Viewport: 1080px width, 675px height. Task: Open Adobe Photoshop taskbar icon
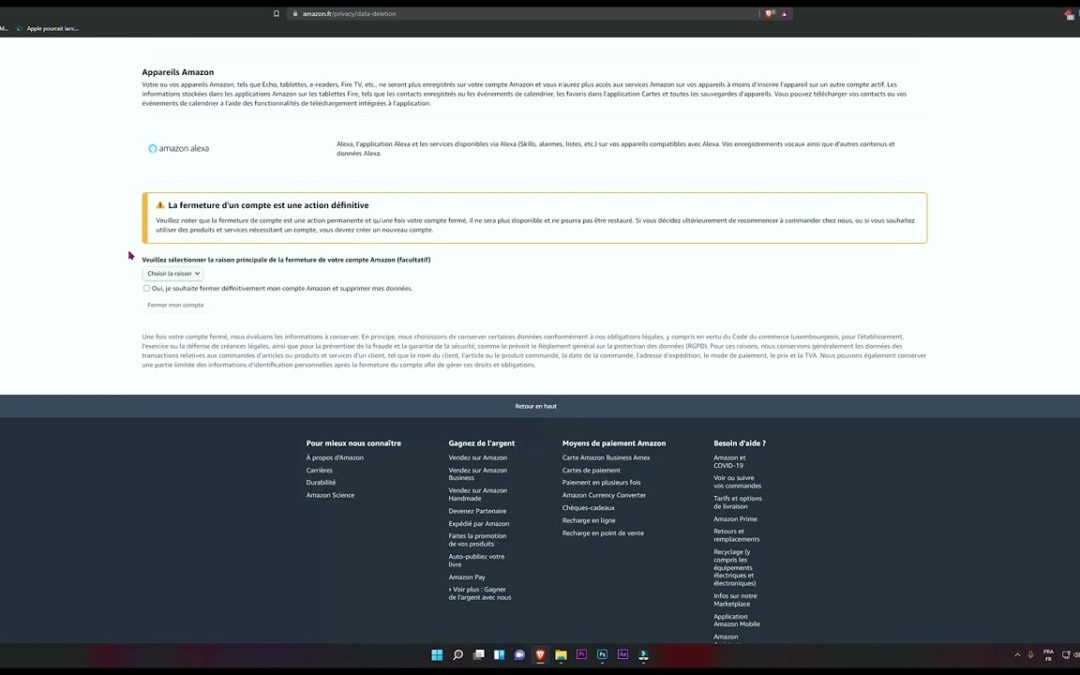click(602, 655)
